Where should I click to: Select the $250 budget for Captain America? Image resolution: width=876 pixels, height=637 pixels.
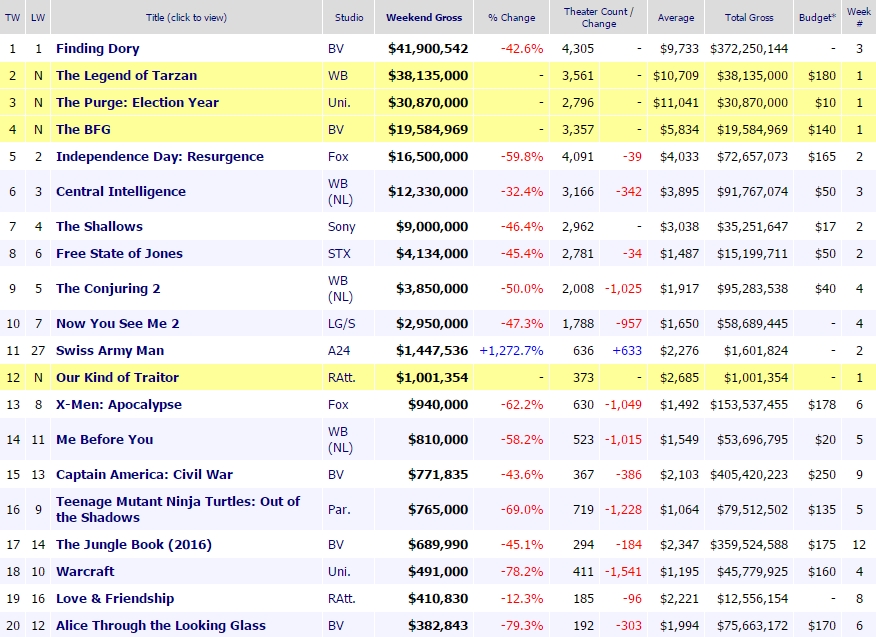[822, 474]
